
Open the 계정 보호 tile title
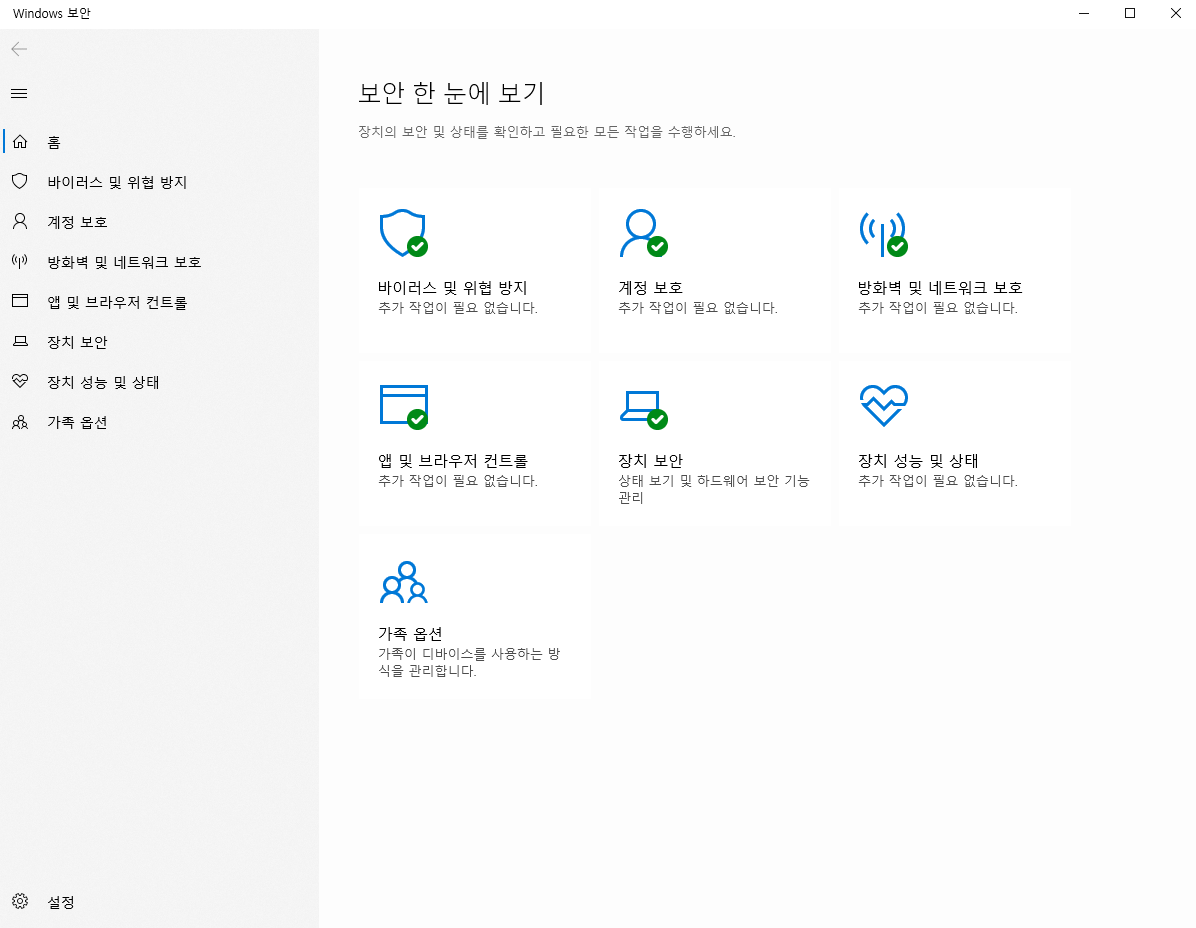tap(650, 287)
